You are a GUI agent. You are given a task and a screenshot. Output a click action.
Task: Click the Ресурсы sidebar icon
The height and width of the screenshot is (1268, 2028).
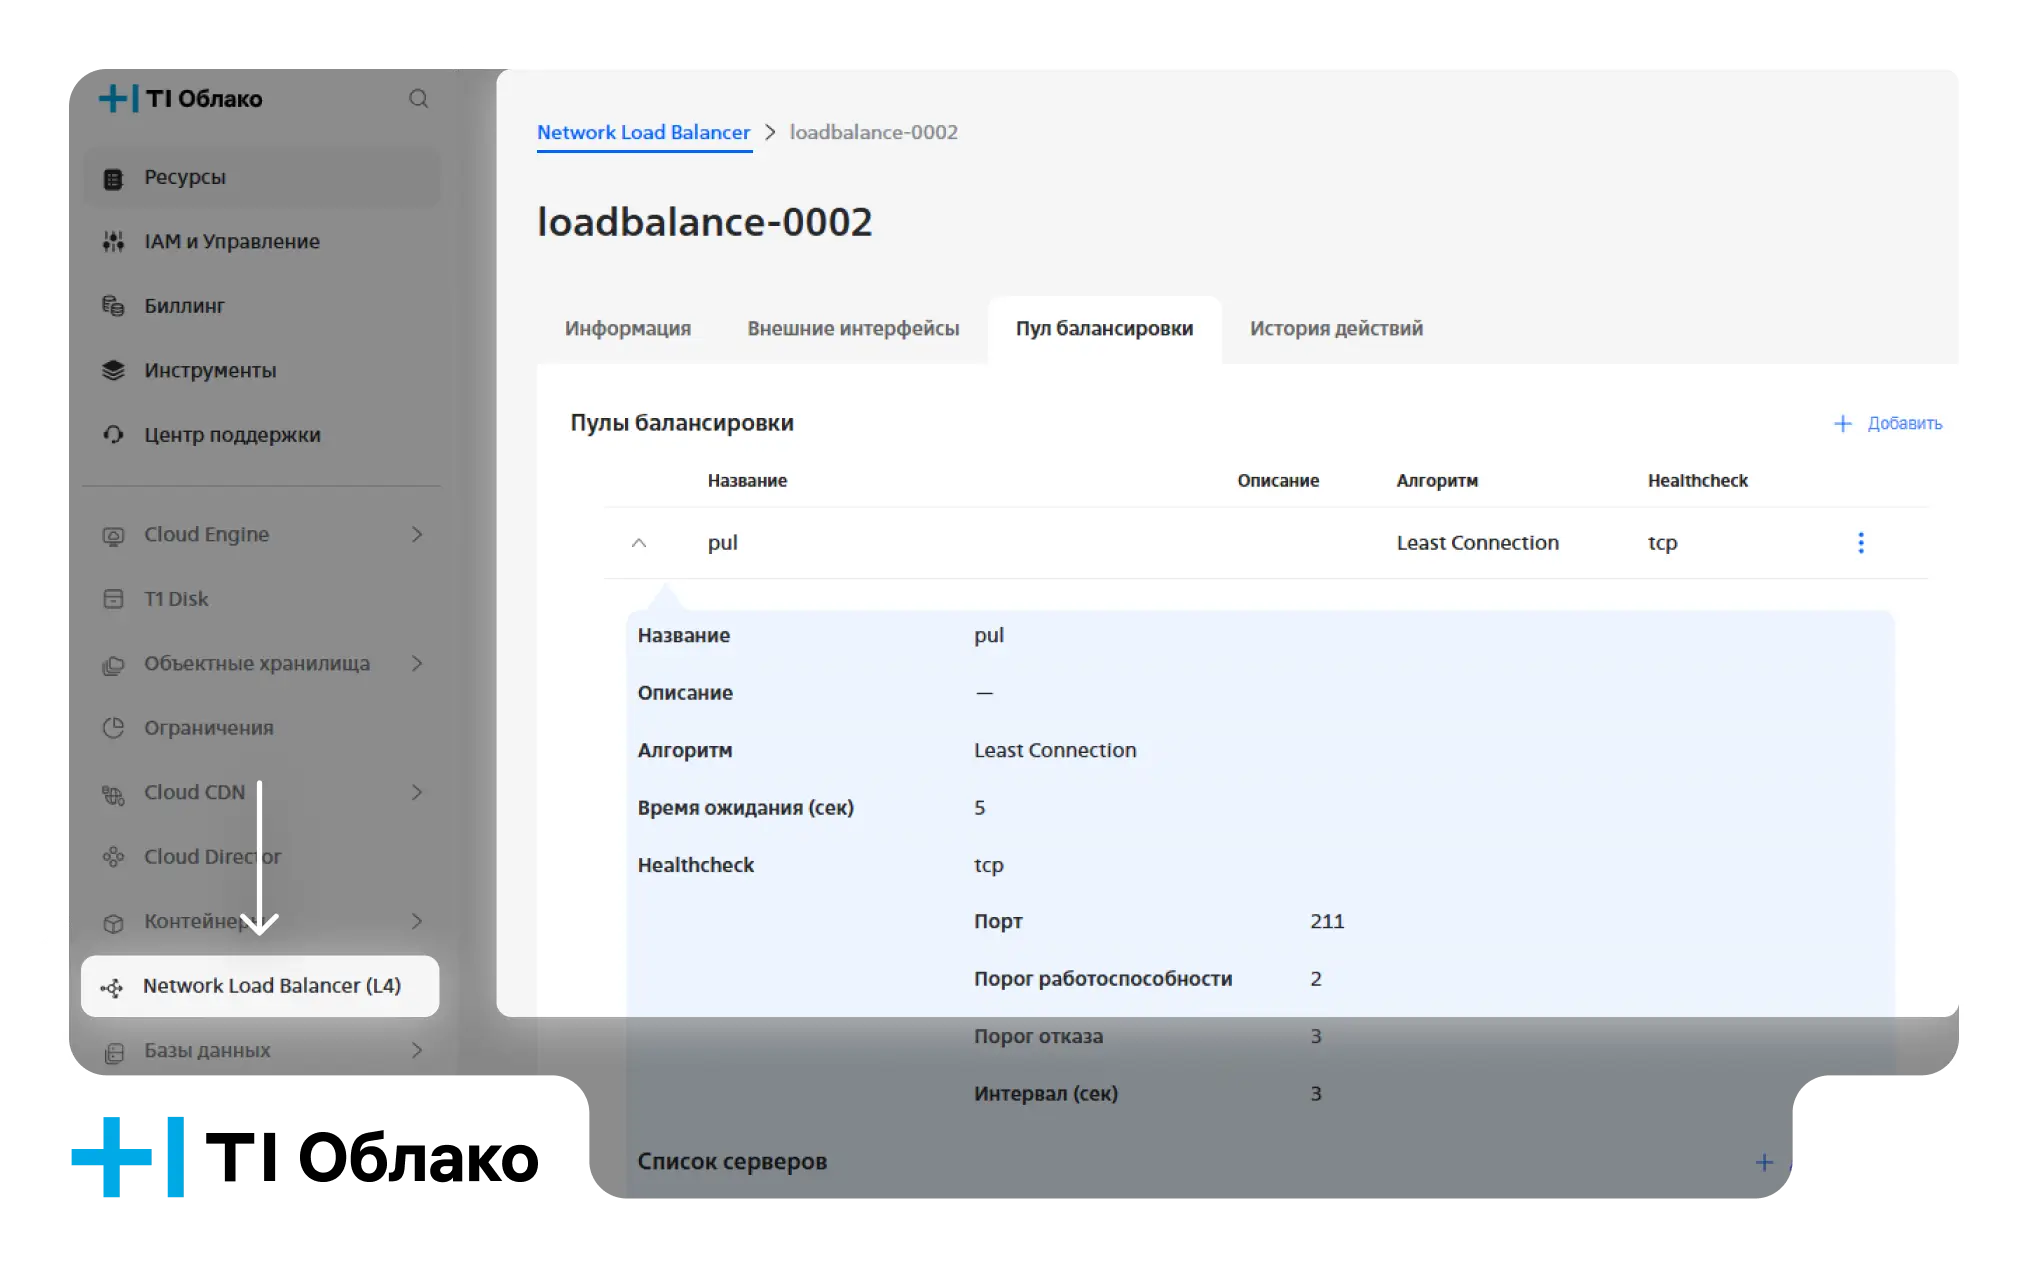113,178
